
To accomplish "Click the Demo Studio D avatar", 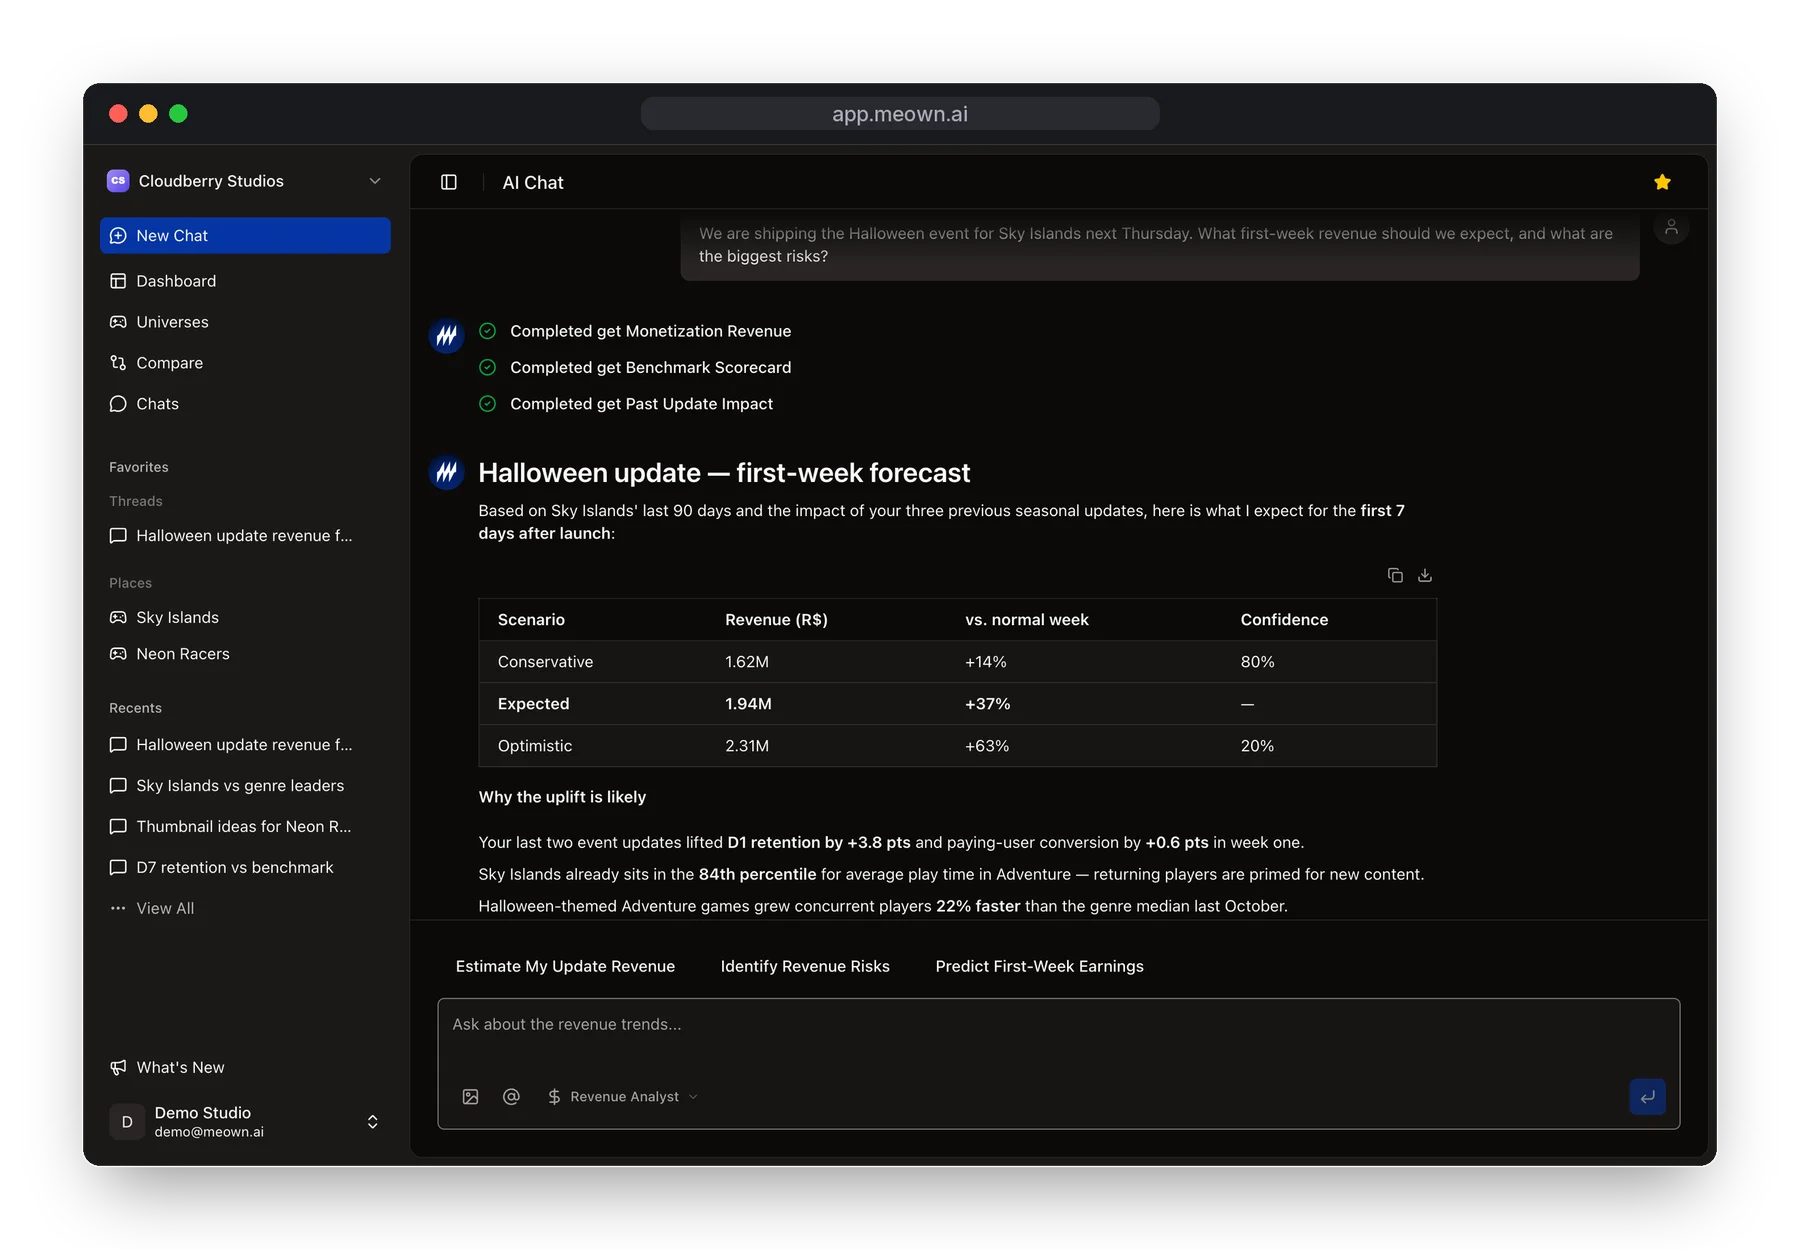I will (x=127, y=1122).
